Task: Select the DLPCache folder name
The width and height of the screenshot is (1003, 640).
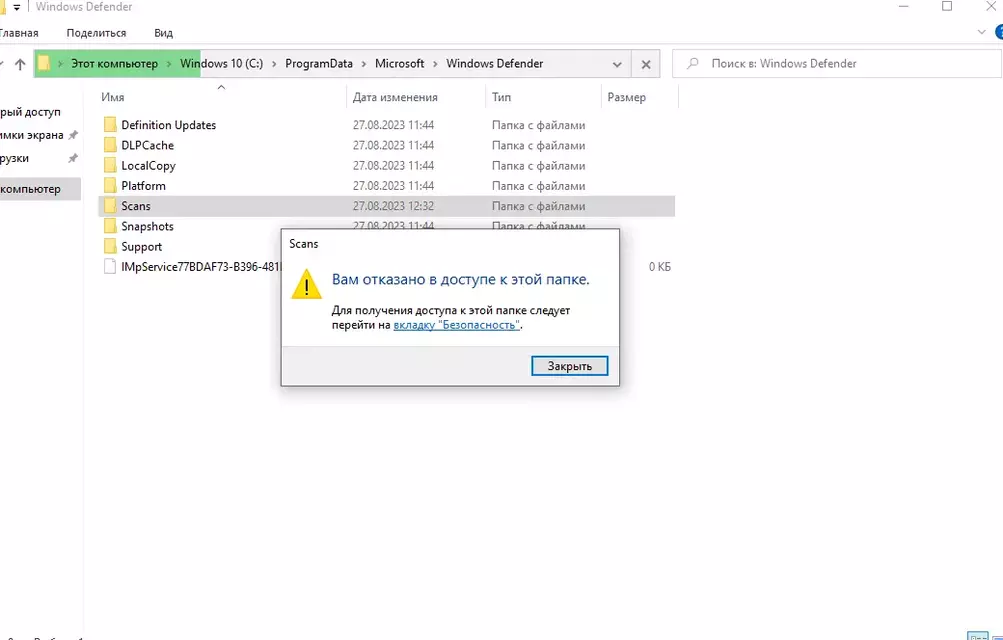Action: click(x=147, y=145)
